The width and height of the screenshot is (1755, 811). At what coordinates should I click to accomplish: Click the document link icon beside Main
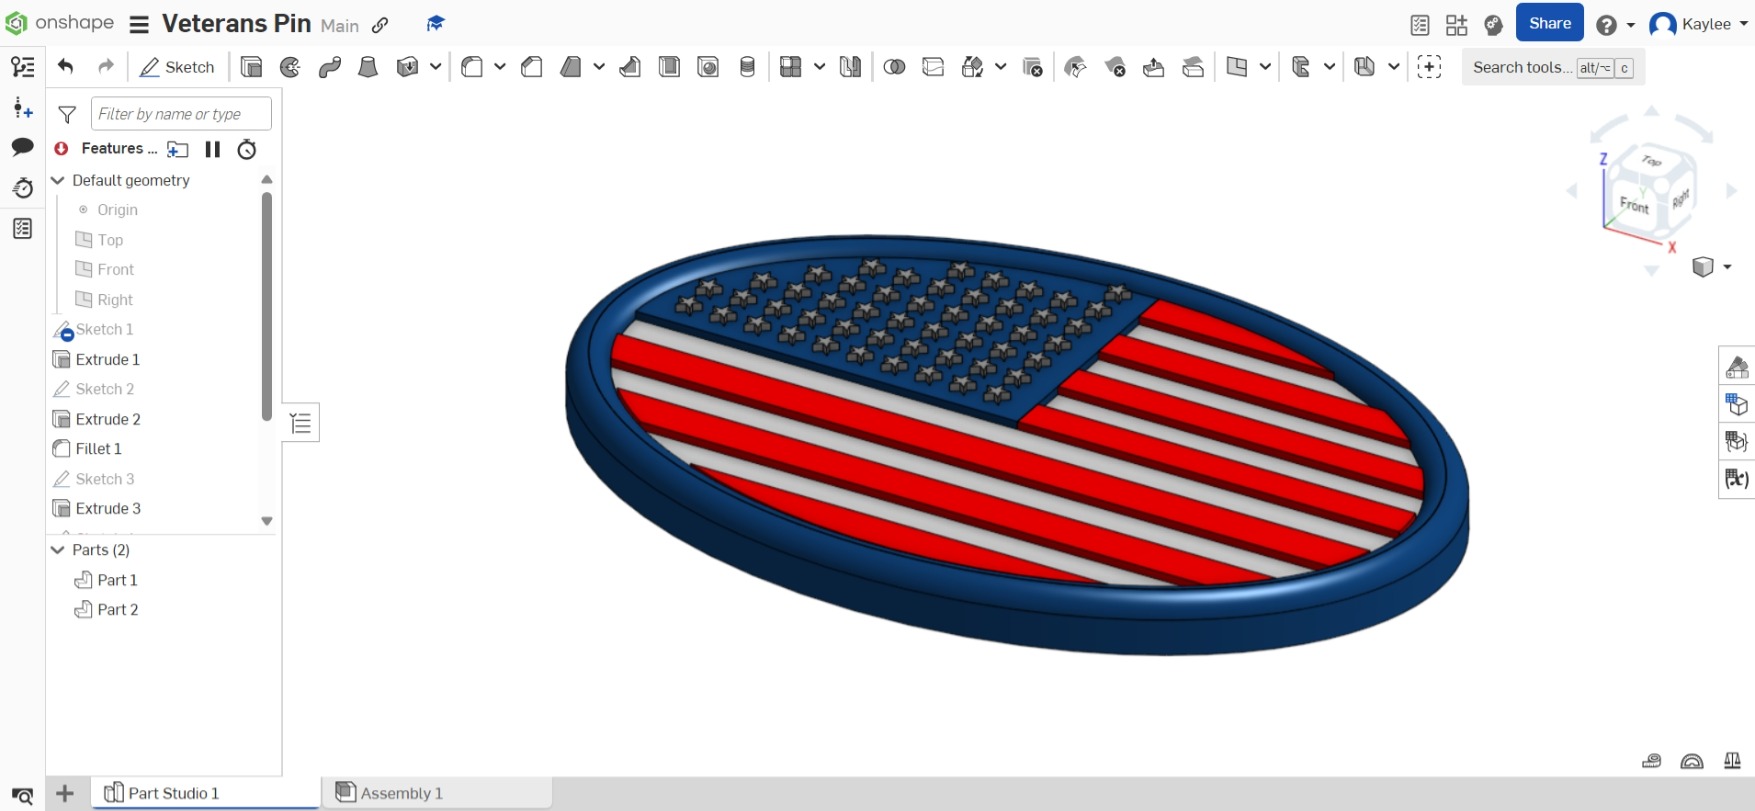point(380,25)
